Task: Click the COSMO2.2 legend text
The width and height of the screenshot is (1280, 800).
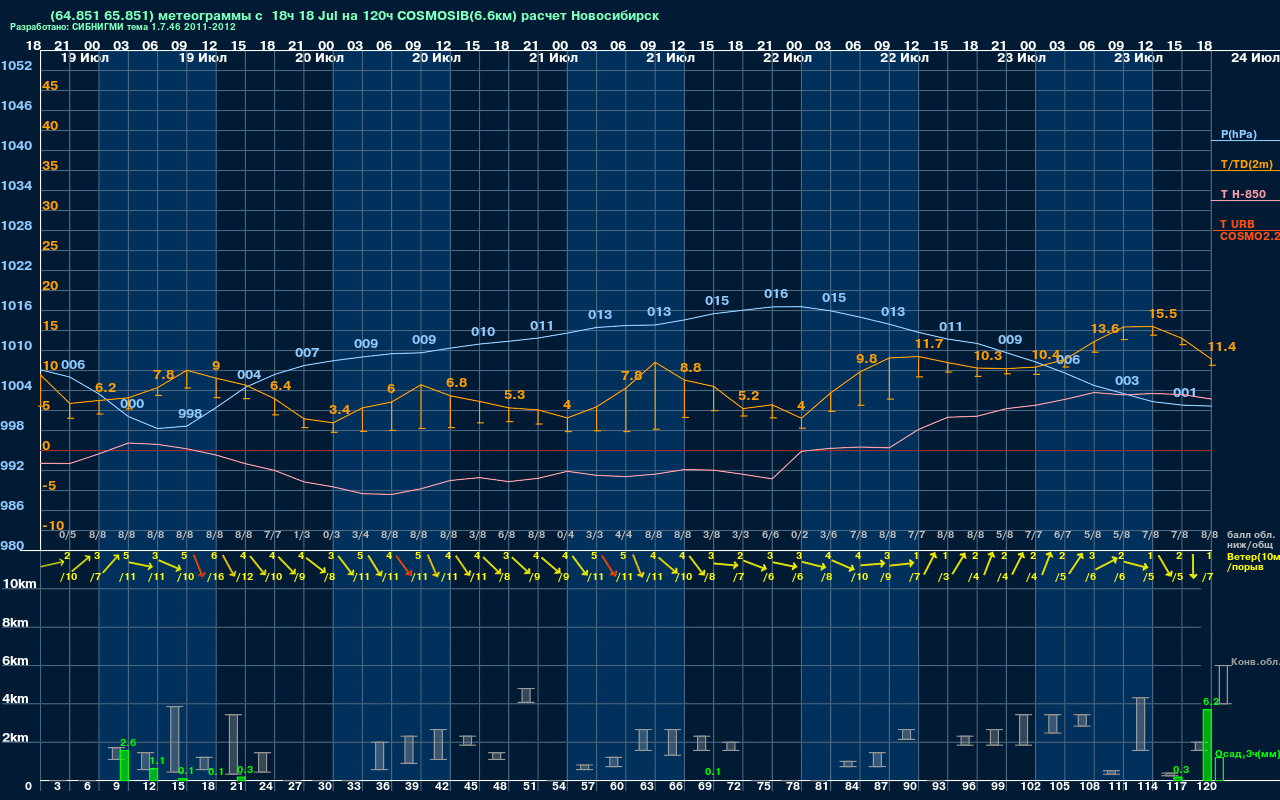Action: coord(1249,236)
